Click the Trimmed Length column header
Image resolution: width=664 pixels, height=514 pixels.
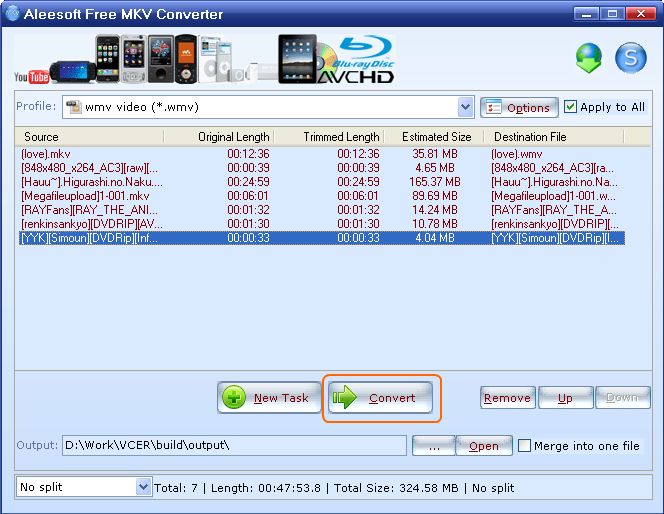click(329, 137)
